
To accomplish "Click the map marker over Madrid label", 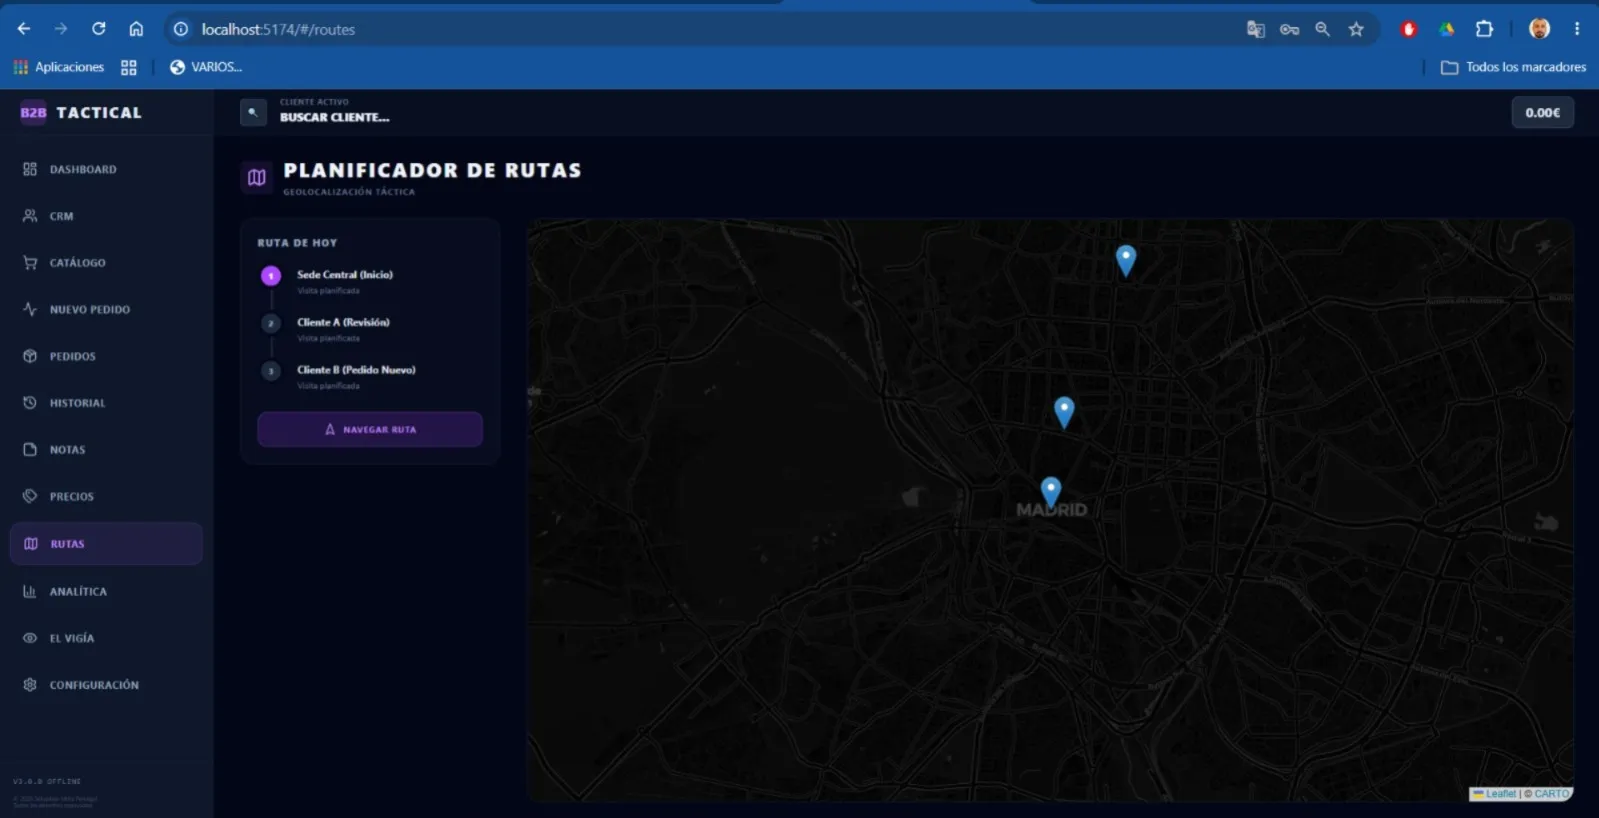I will (x=1050, y=491).
